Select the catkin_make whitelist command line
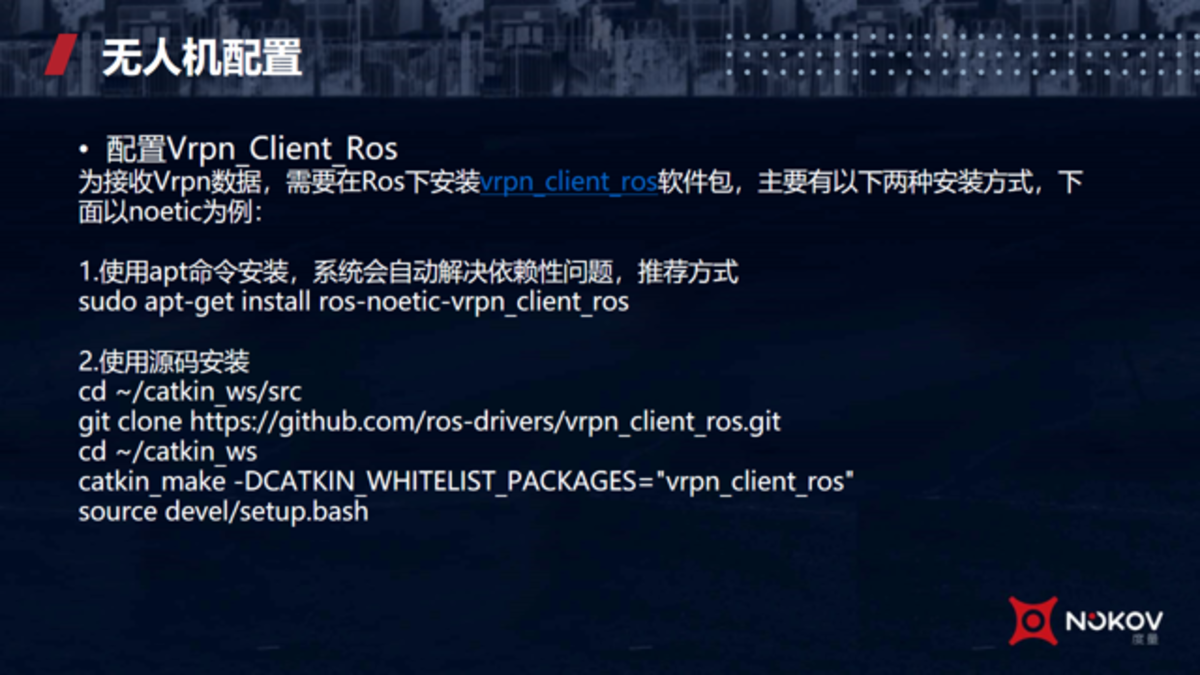1200x675 pixels. point(466,482)
